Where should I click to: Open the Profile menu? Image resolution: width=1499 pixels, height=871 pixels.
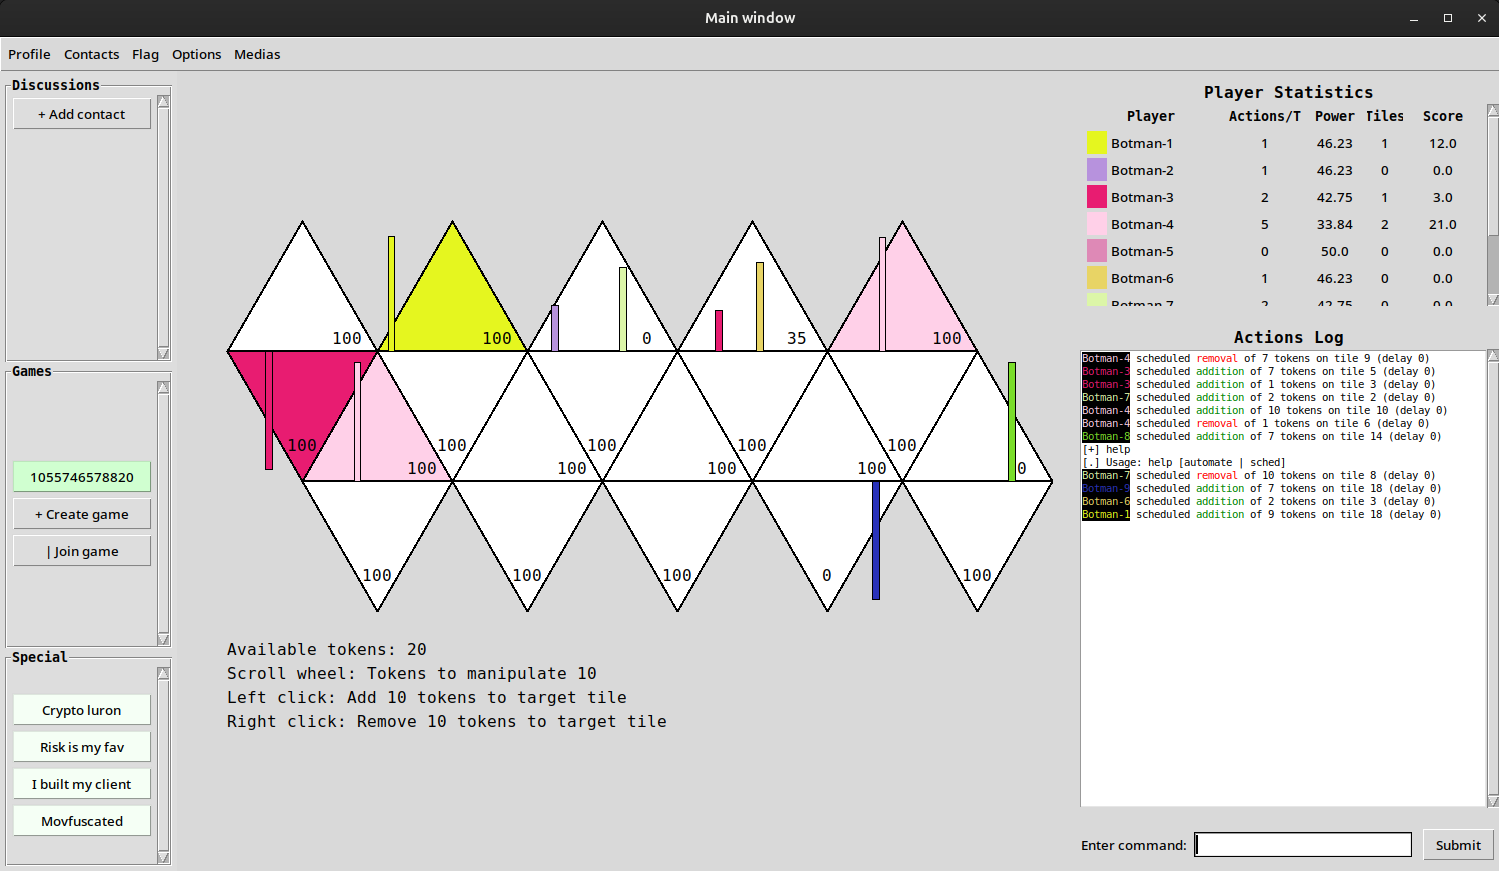[x=29, y=54]
